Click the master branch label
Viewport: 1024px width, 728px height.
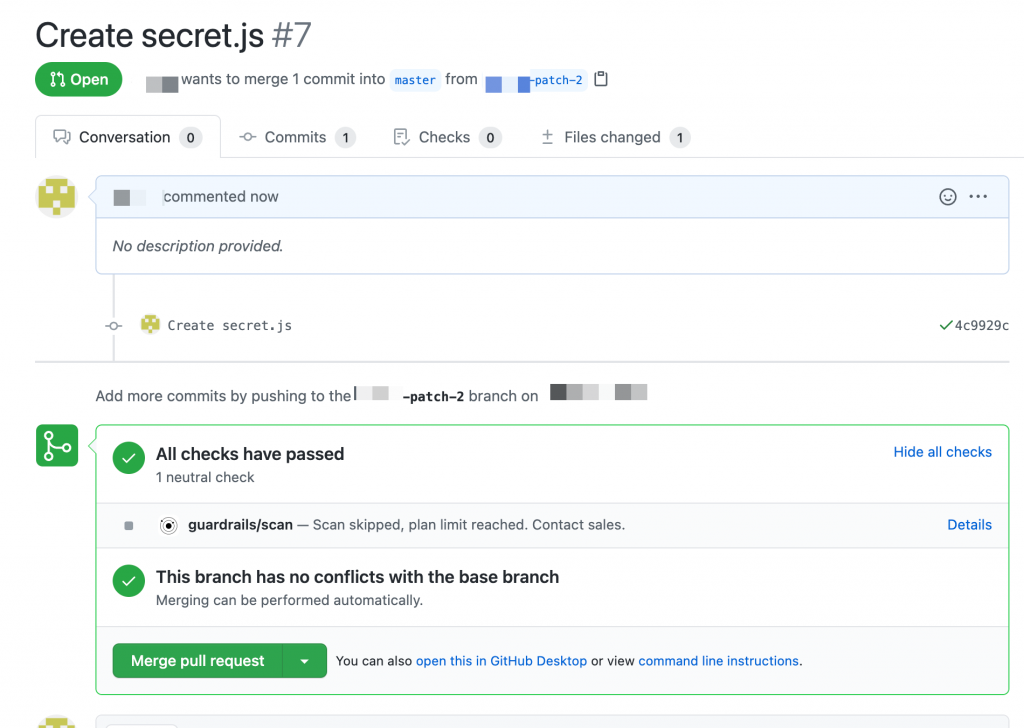[x=415, y=80]
